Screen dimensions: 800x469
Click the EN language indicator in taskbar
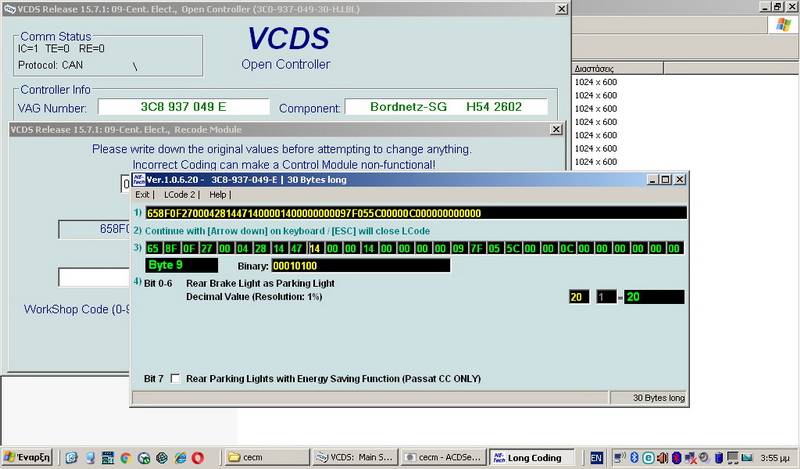(596, 458)
